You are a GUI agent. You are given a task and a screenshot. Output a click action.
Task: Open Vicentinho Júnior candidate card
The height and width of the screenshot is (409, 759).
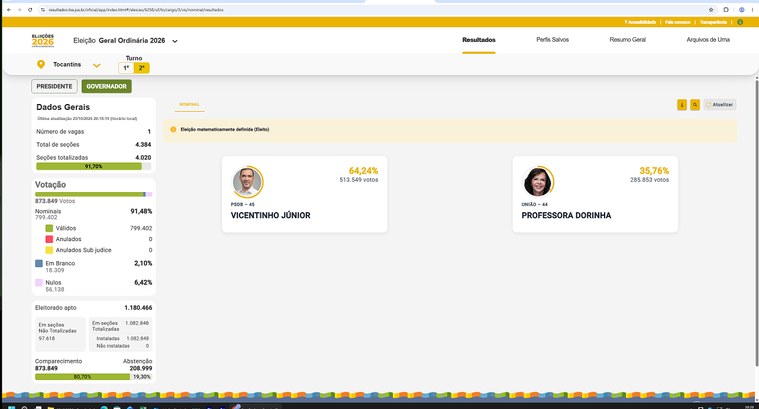[x=304, y=194]
